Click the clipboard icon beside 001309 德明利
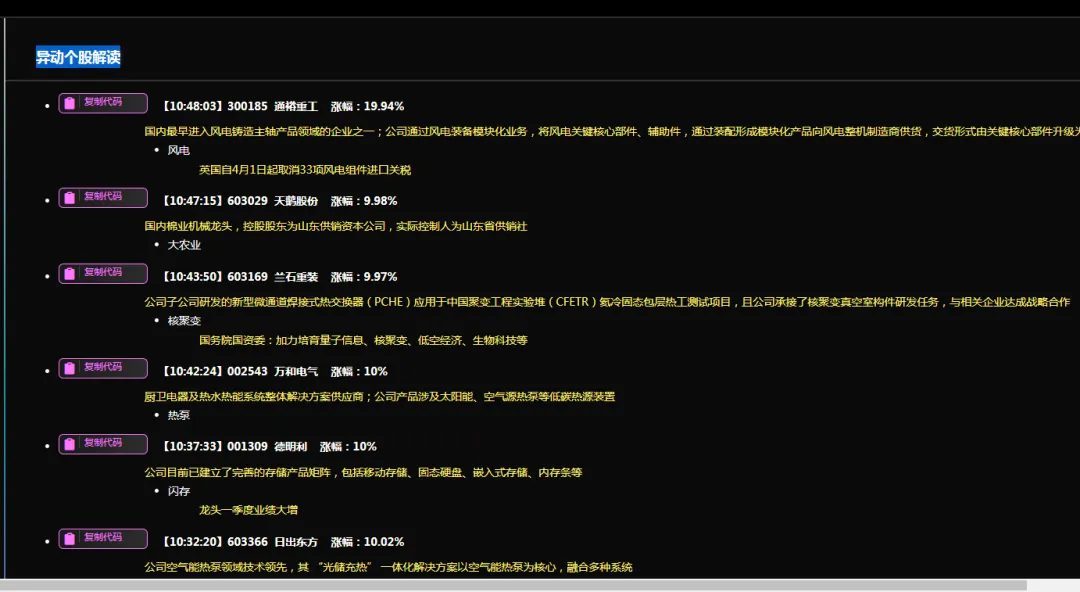The image size is (1080, 592). (x=70, y=444)
